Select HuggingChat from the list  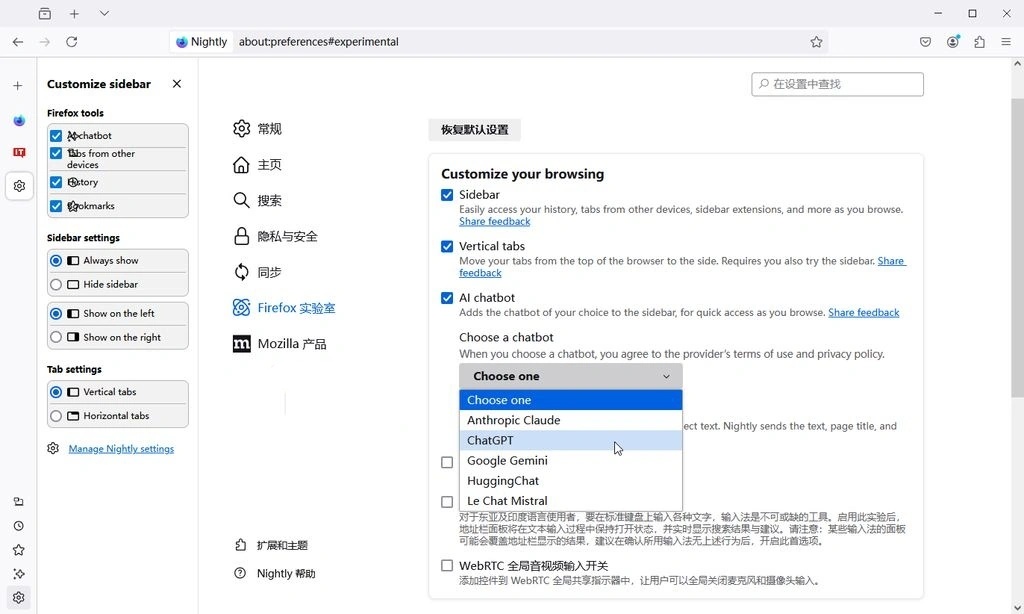tap(571, 481)
